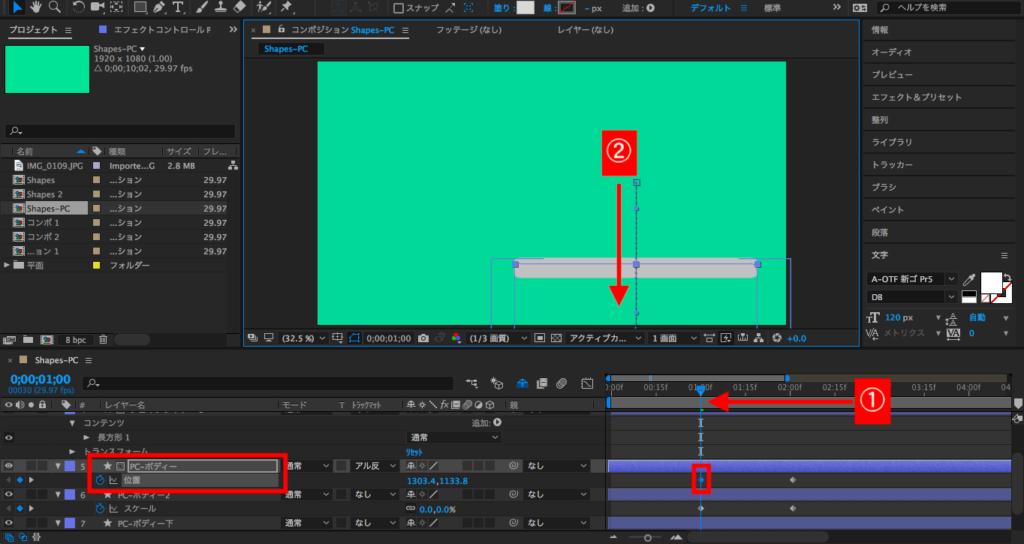Image resolution: width=1024 pixels, height=544 pixels.
Task: Select the Hand tool
Action: click(38, 8)
